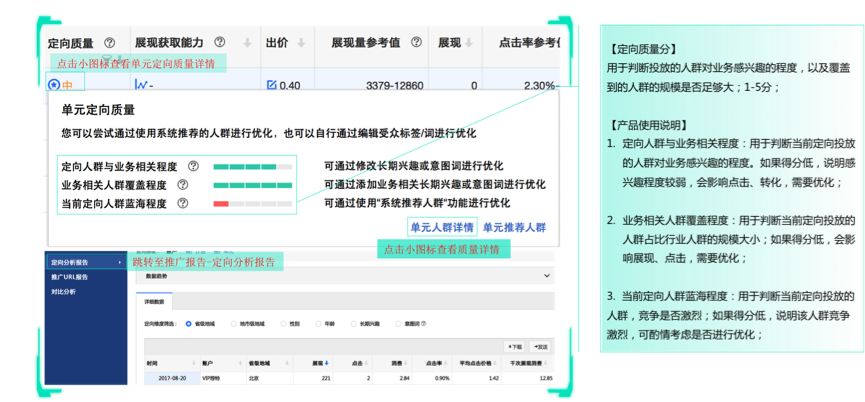Switch to the 详细数据 tab
Screen dimensions: 865x402
click(154, 302)
